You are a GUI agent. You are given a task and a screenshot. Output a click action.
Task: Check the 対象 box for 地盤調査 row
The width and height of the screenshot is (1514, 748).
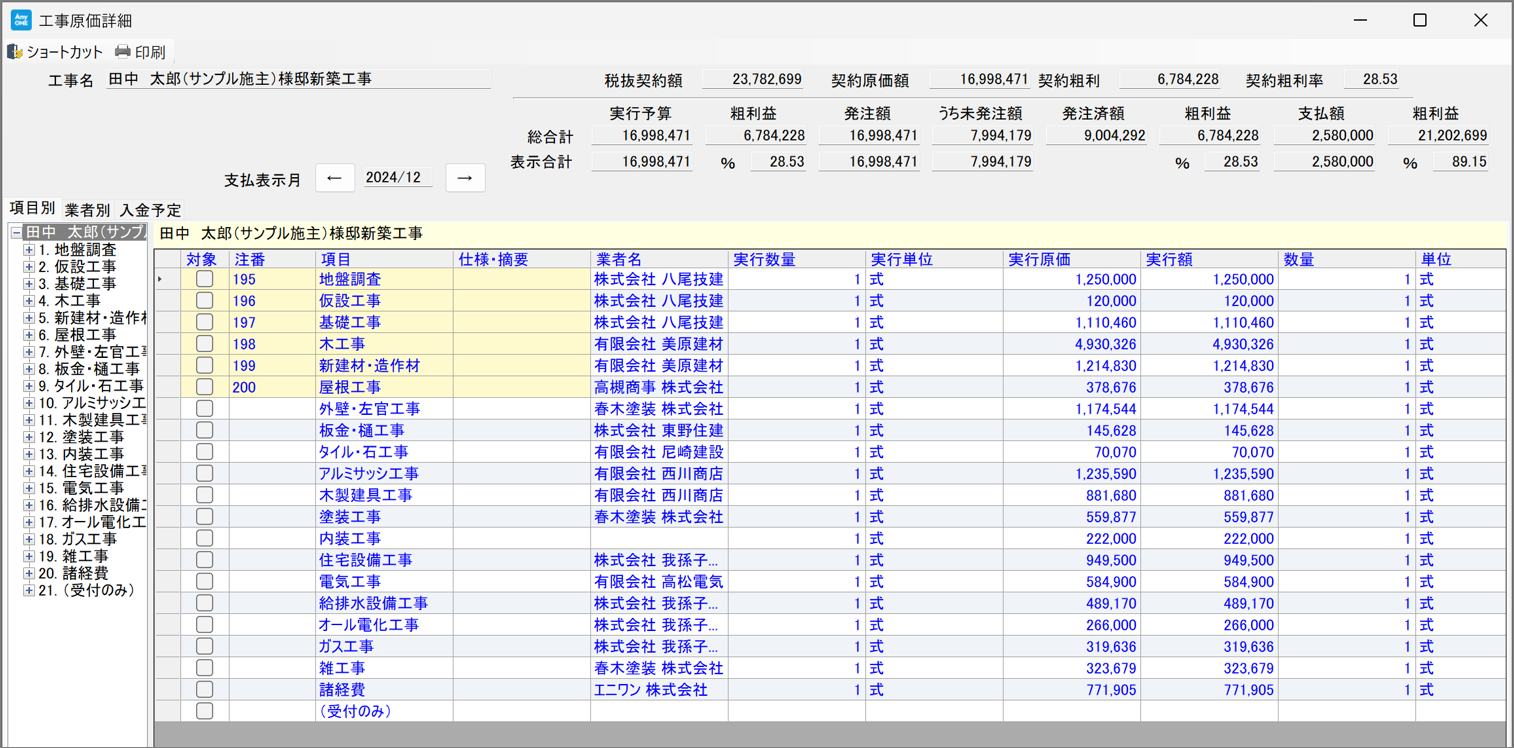point(205,280)
